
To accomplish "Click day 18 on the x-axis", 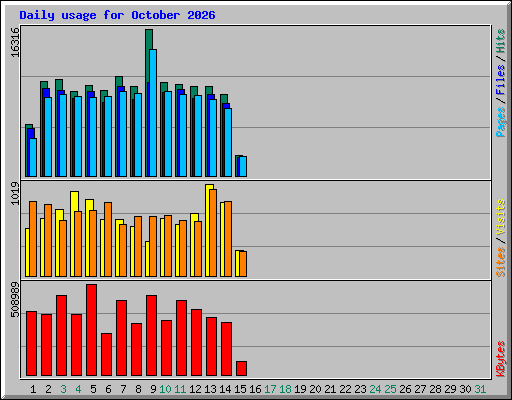I will pos(285,389).
